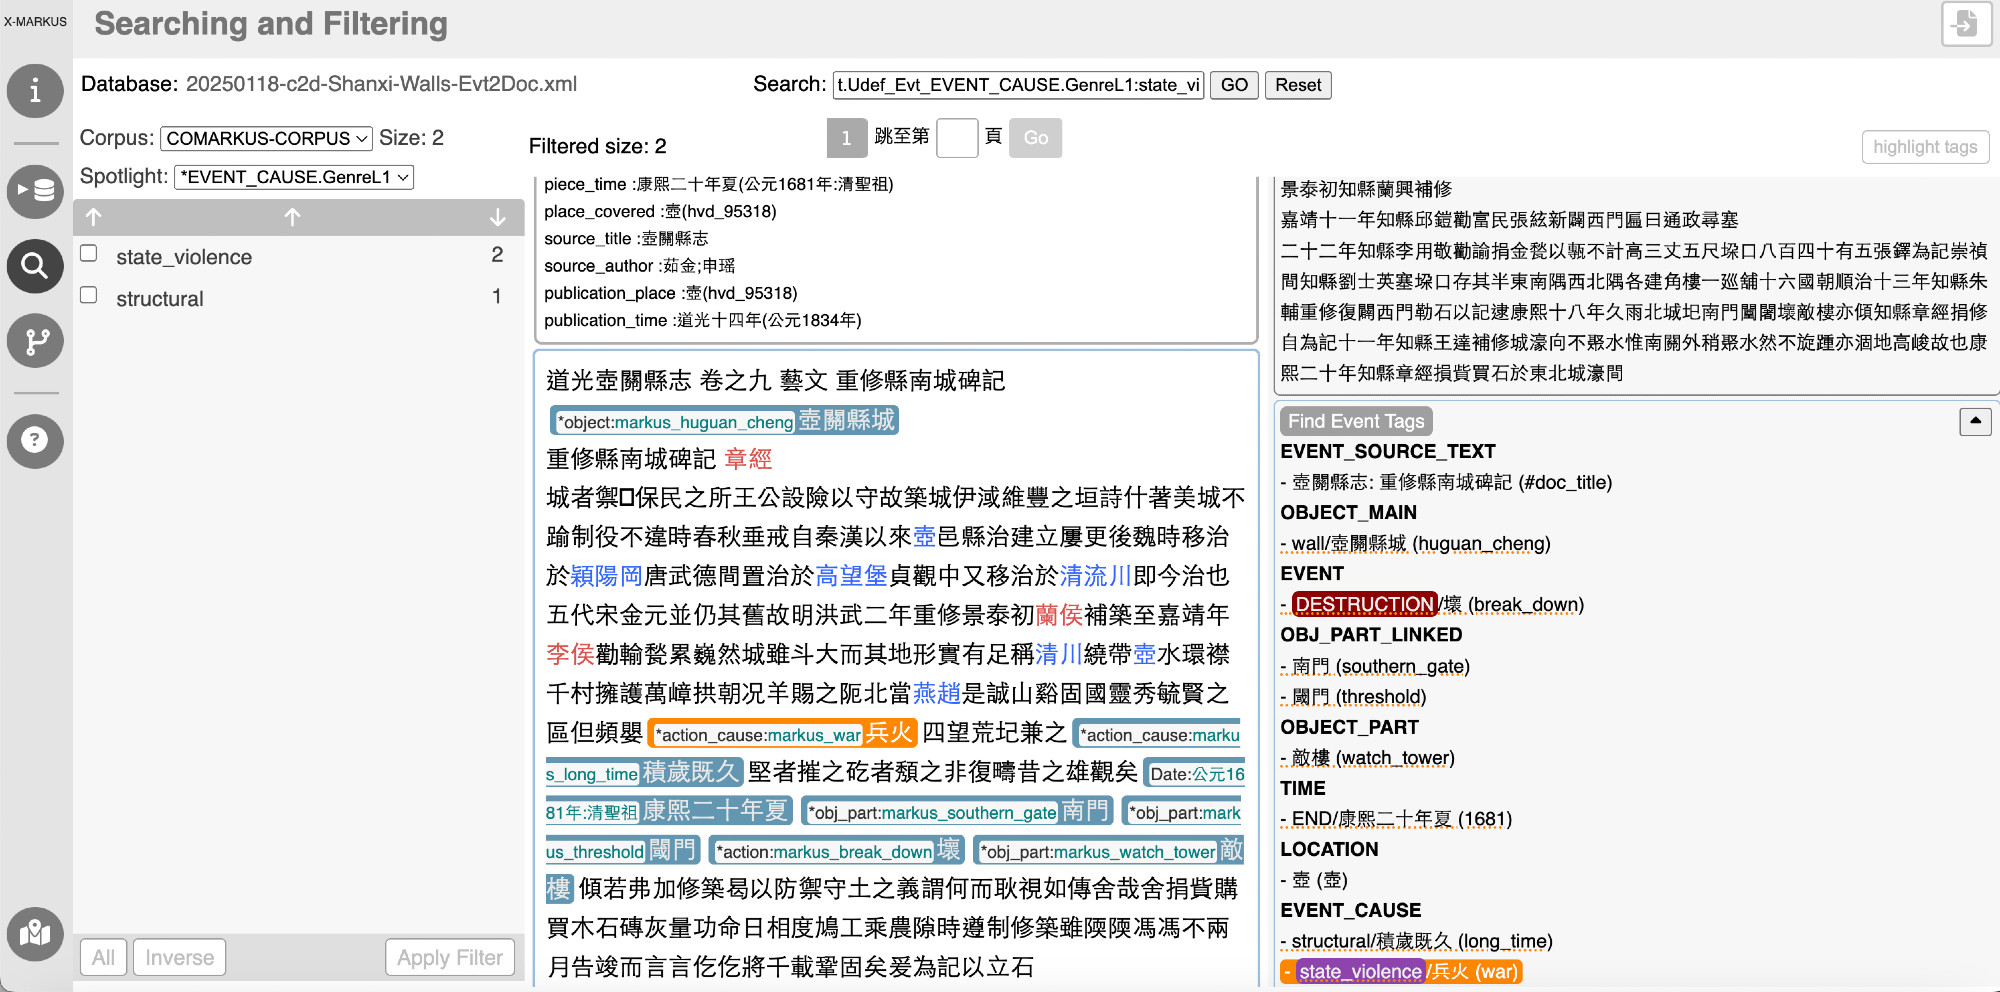2000x992 pixels.
Task: Click the down arrow sort icon
Action: [x=497, y=217]
